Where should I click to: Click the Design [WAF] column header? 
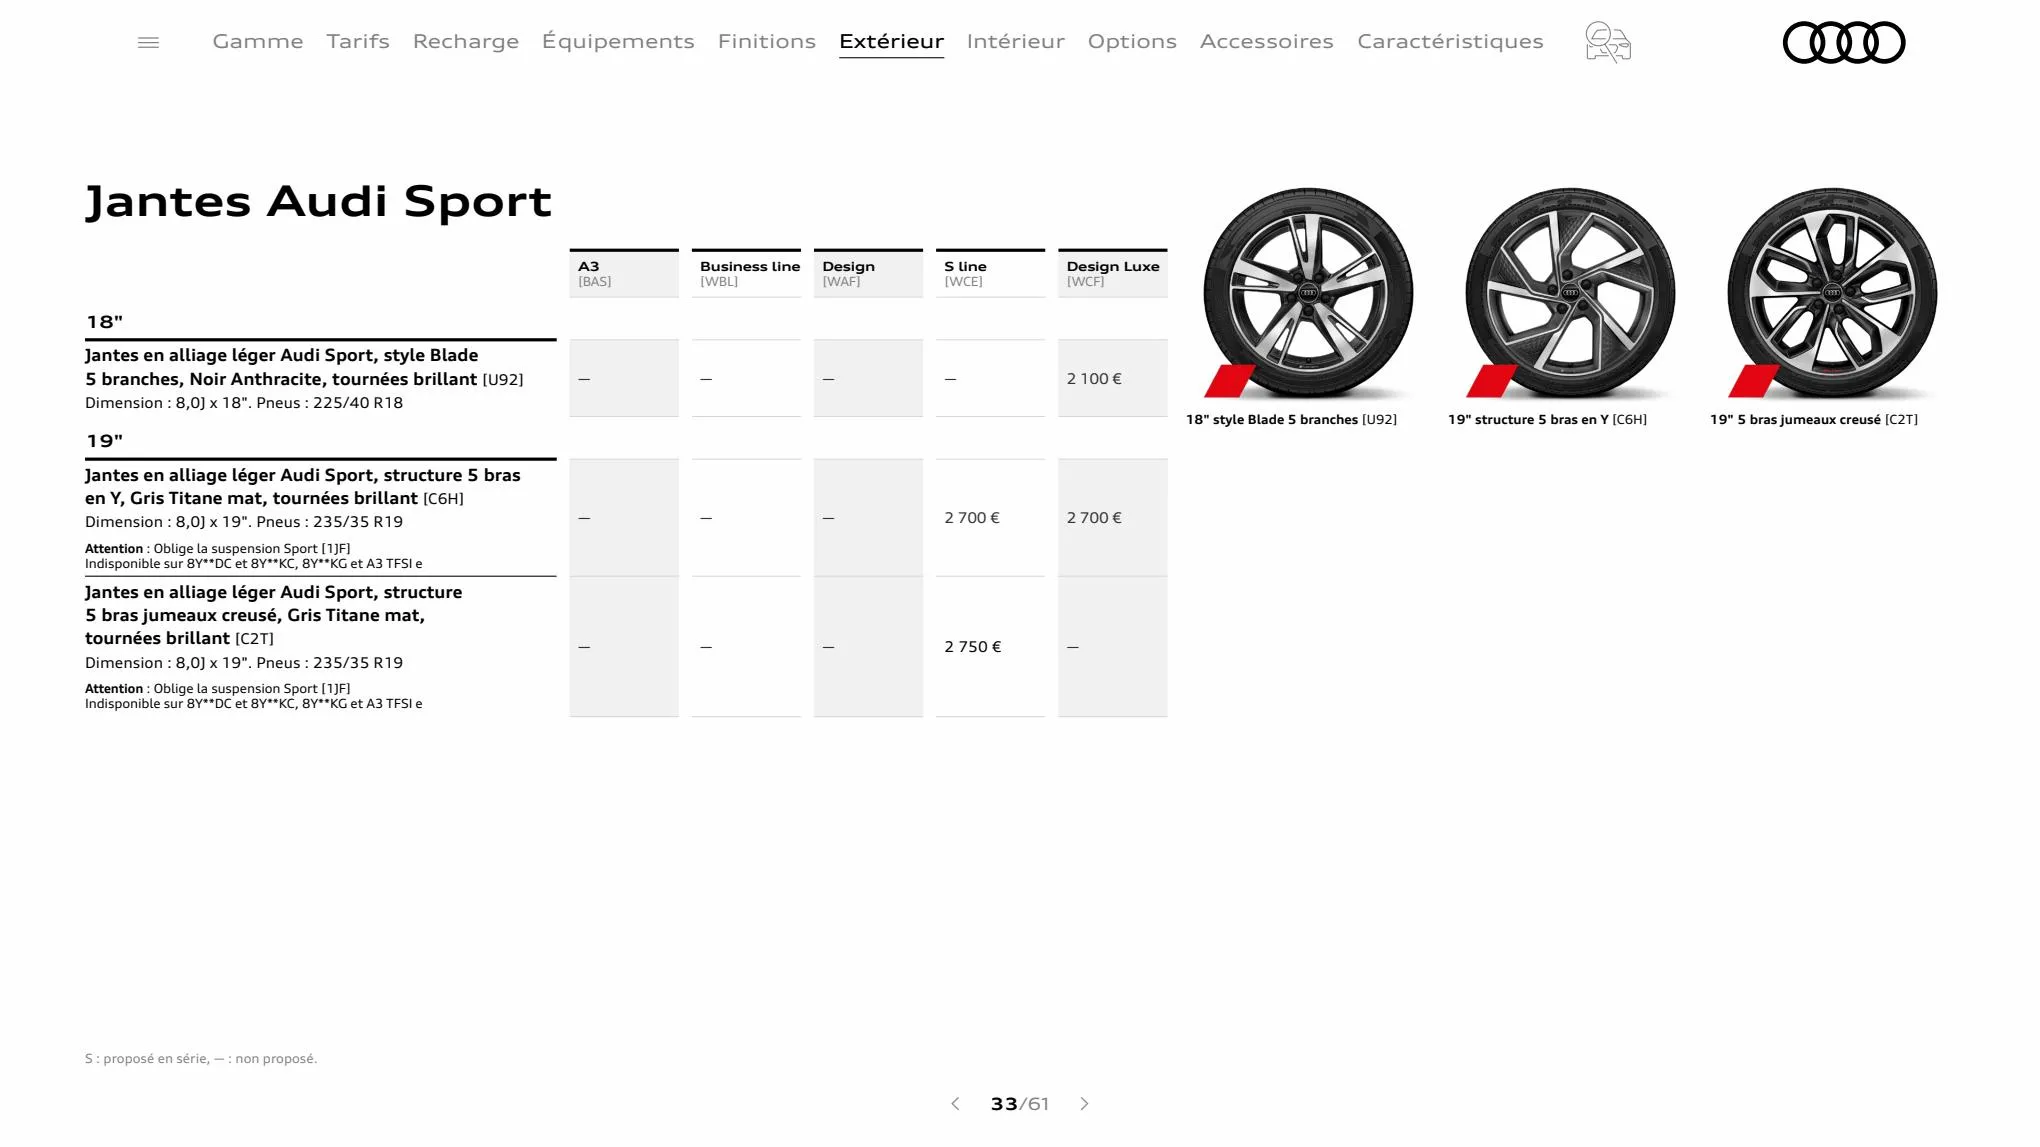coord(868,273)
